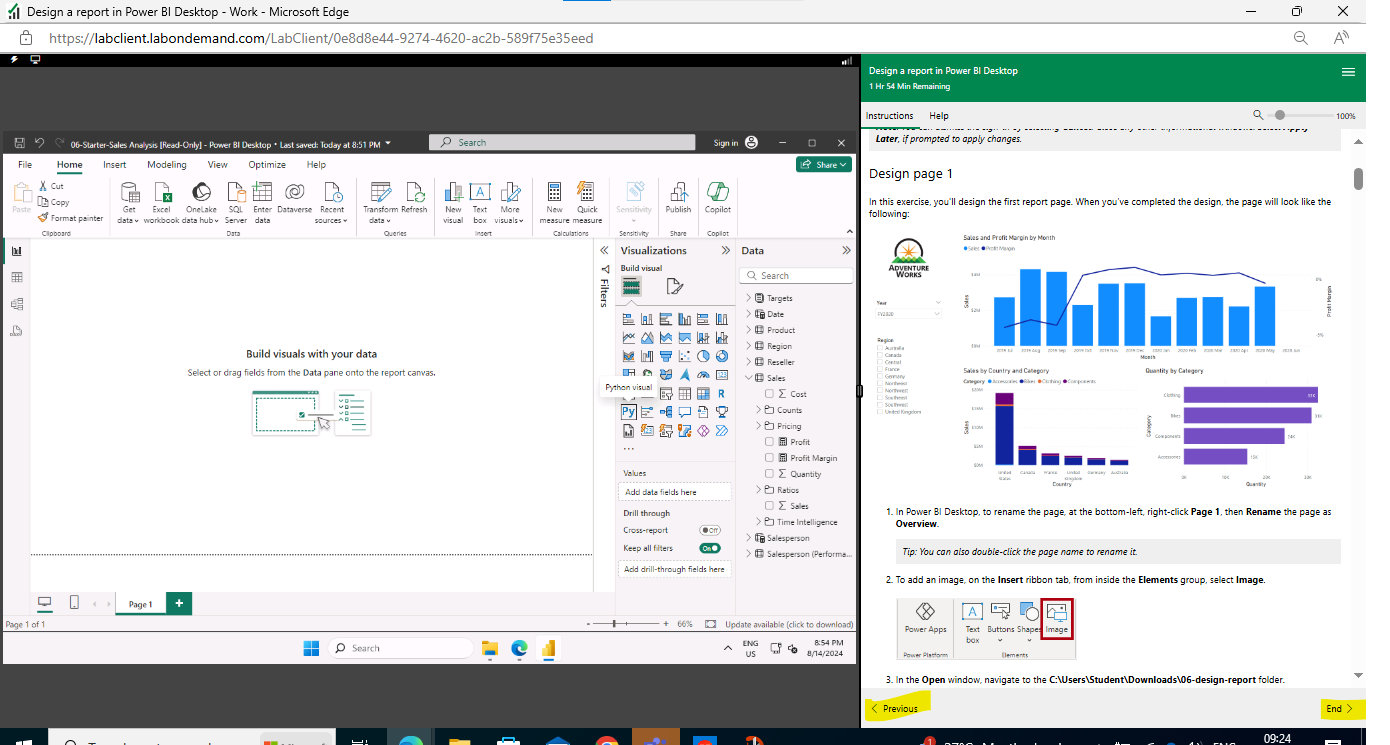
Task: Select the Publish icon on the ribbon
Action: (678, 200)
